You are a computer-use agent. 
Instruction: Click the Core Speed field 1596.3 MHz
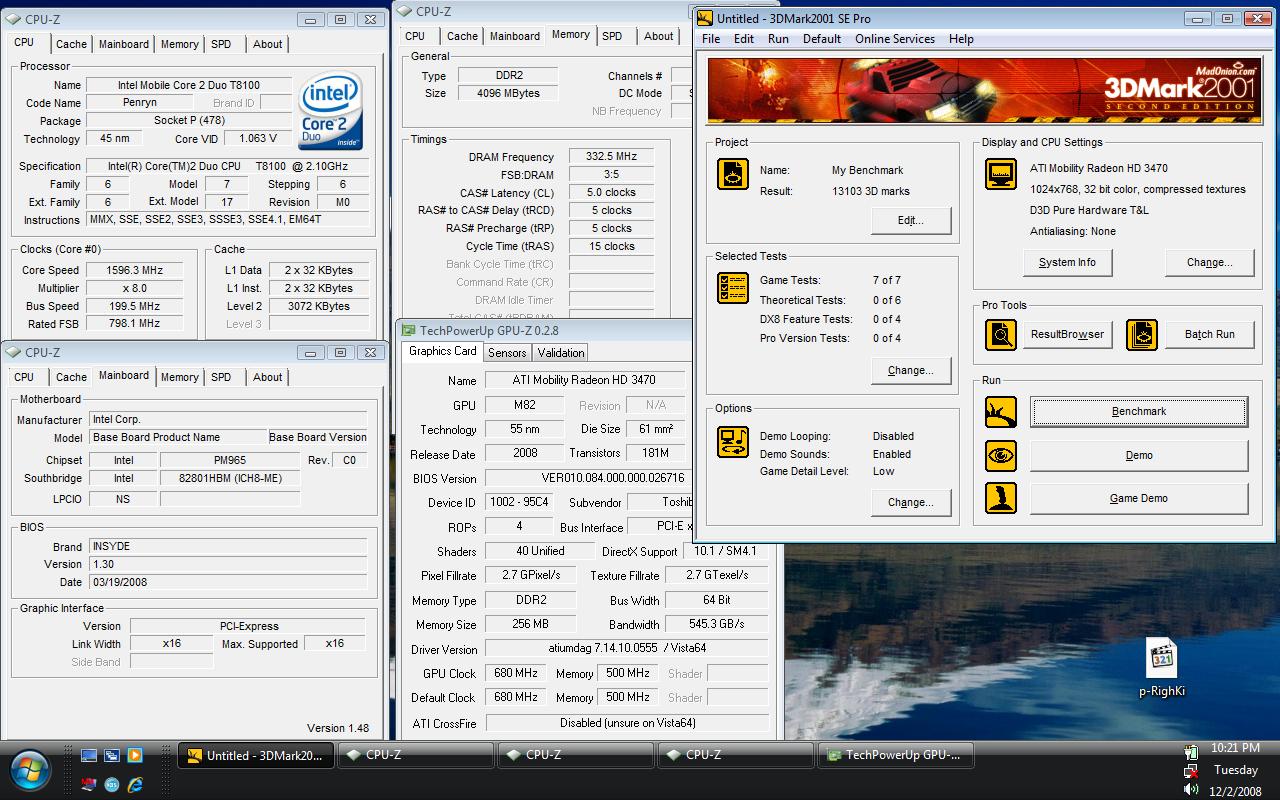tap(135, 270)
